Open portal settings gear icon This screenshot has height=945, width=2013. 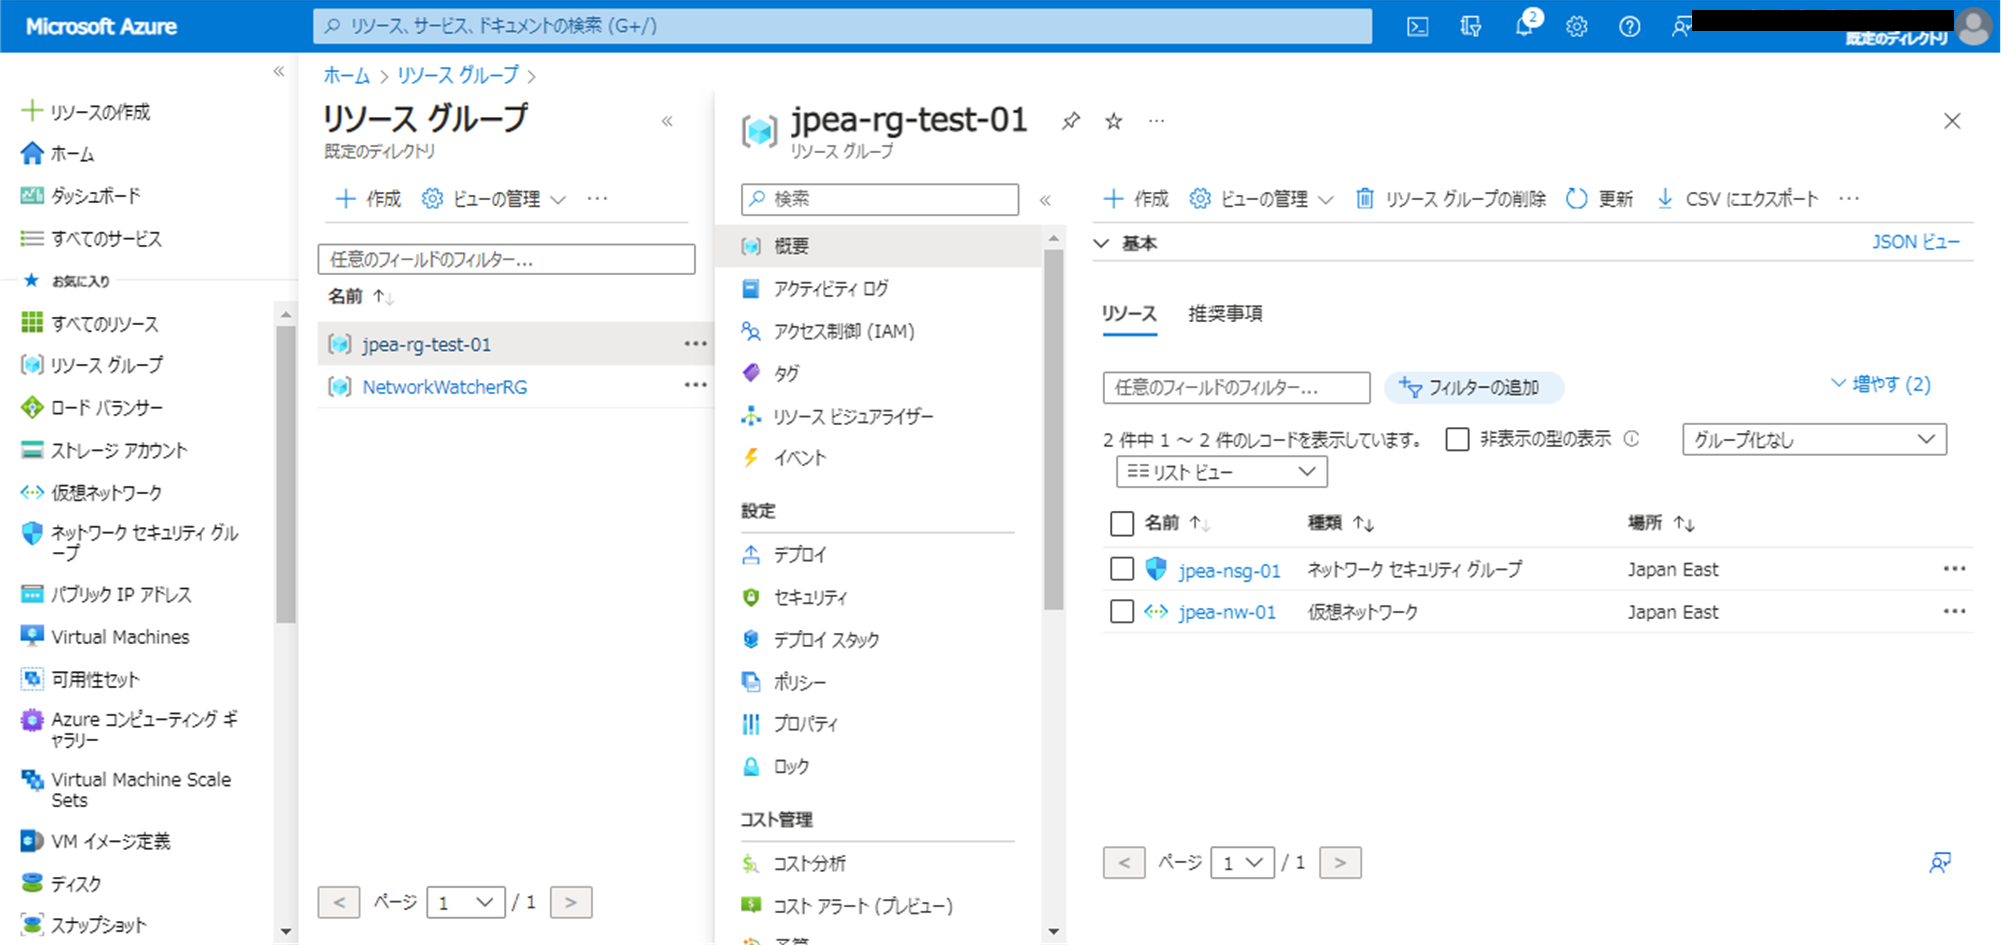pos(1577,27)
